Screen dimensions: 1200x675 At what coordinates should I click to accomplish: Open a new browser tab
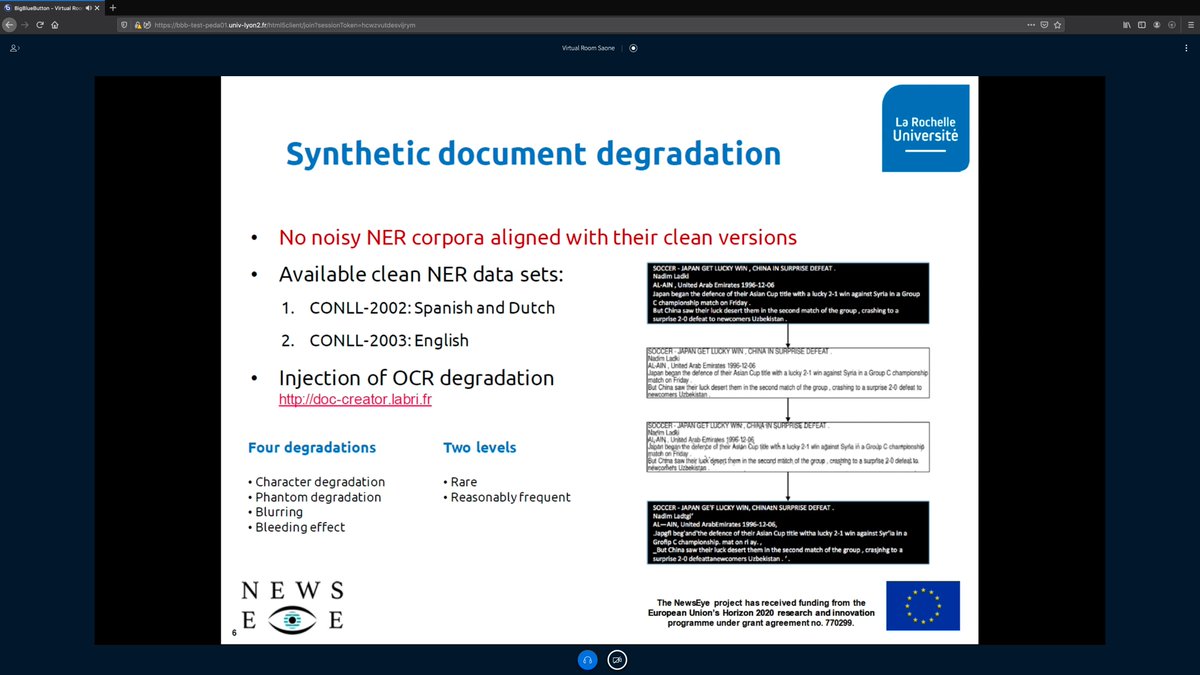(112, 7)
